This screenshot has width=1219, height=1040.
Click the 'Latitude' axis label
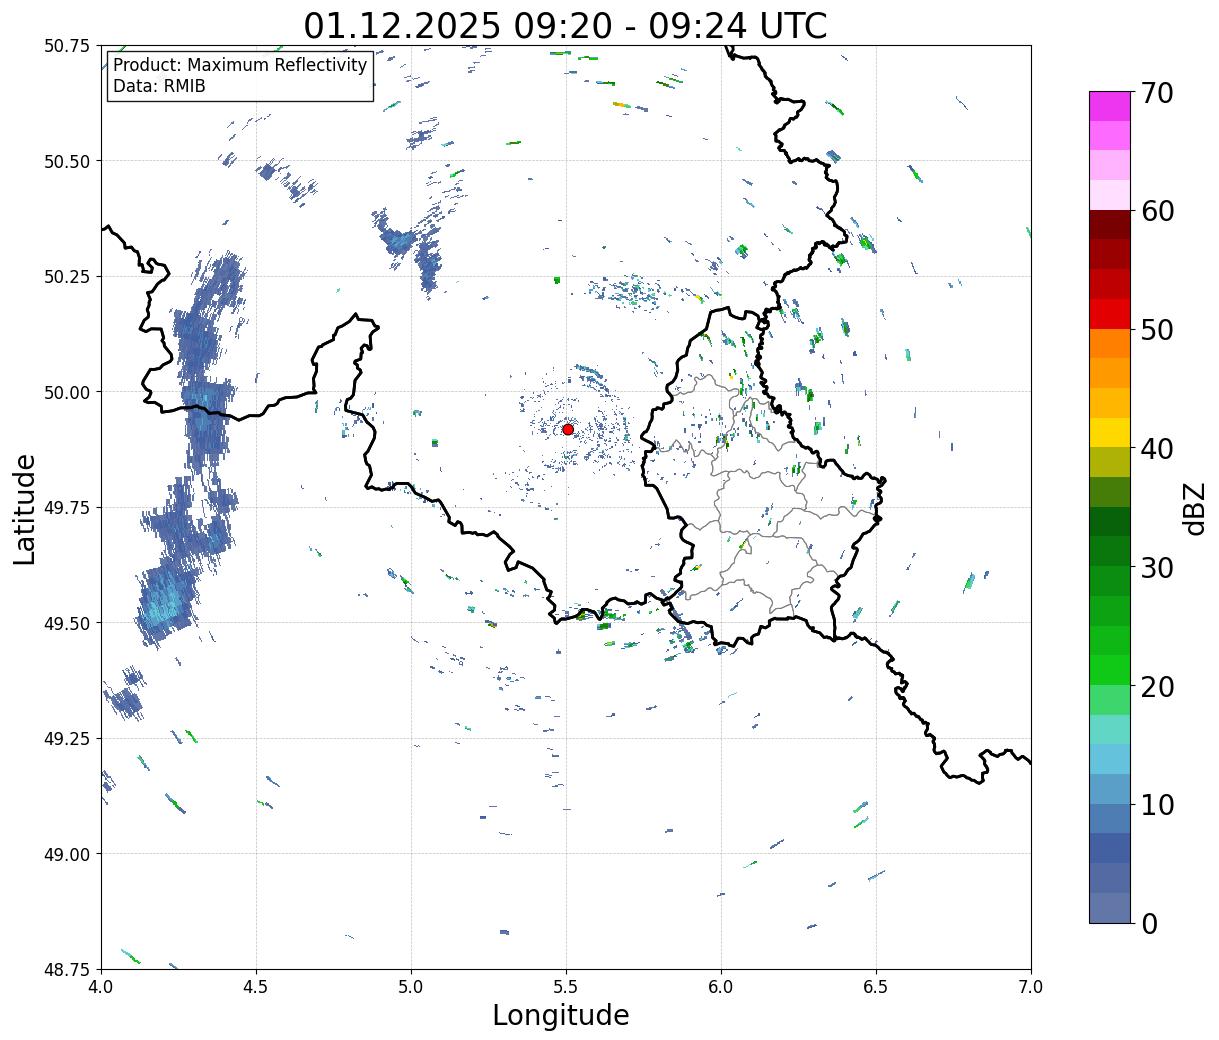(x=25, y=509)
